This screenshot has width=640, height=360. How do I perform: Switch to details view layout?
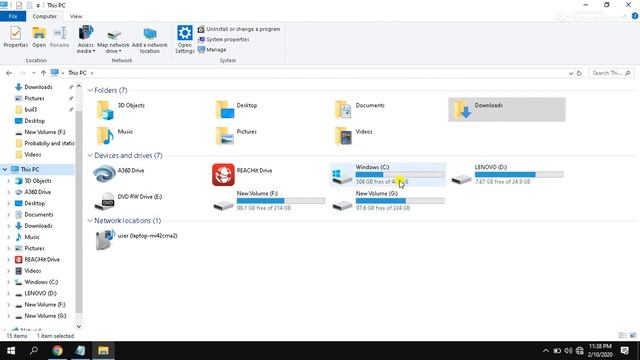pos(622,336)
